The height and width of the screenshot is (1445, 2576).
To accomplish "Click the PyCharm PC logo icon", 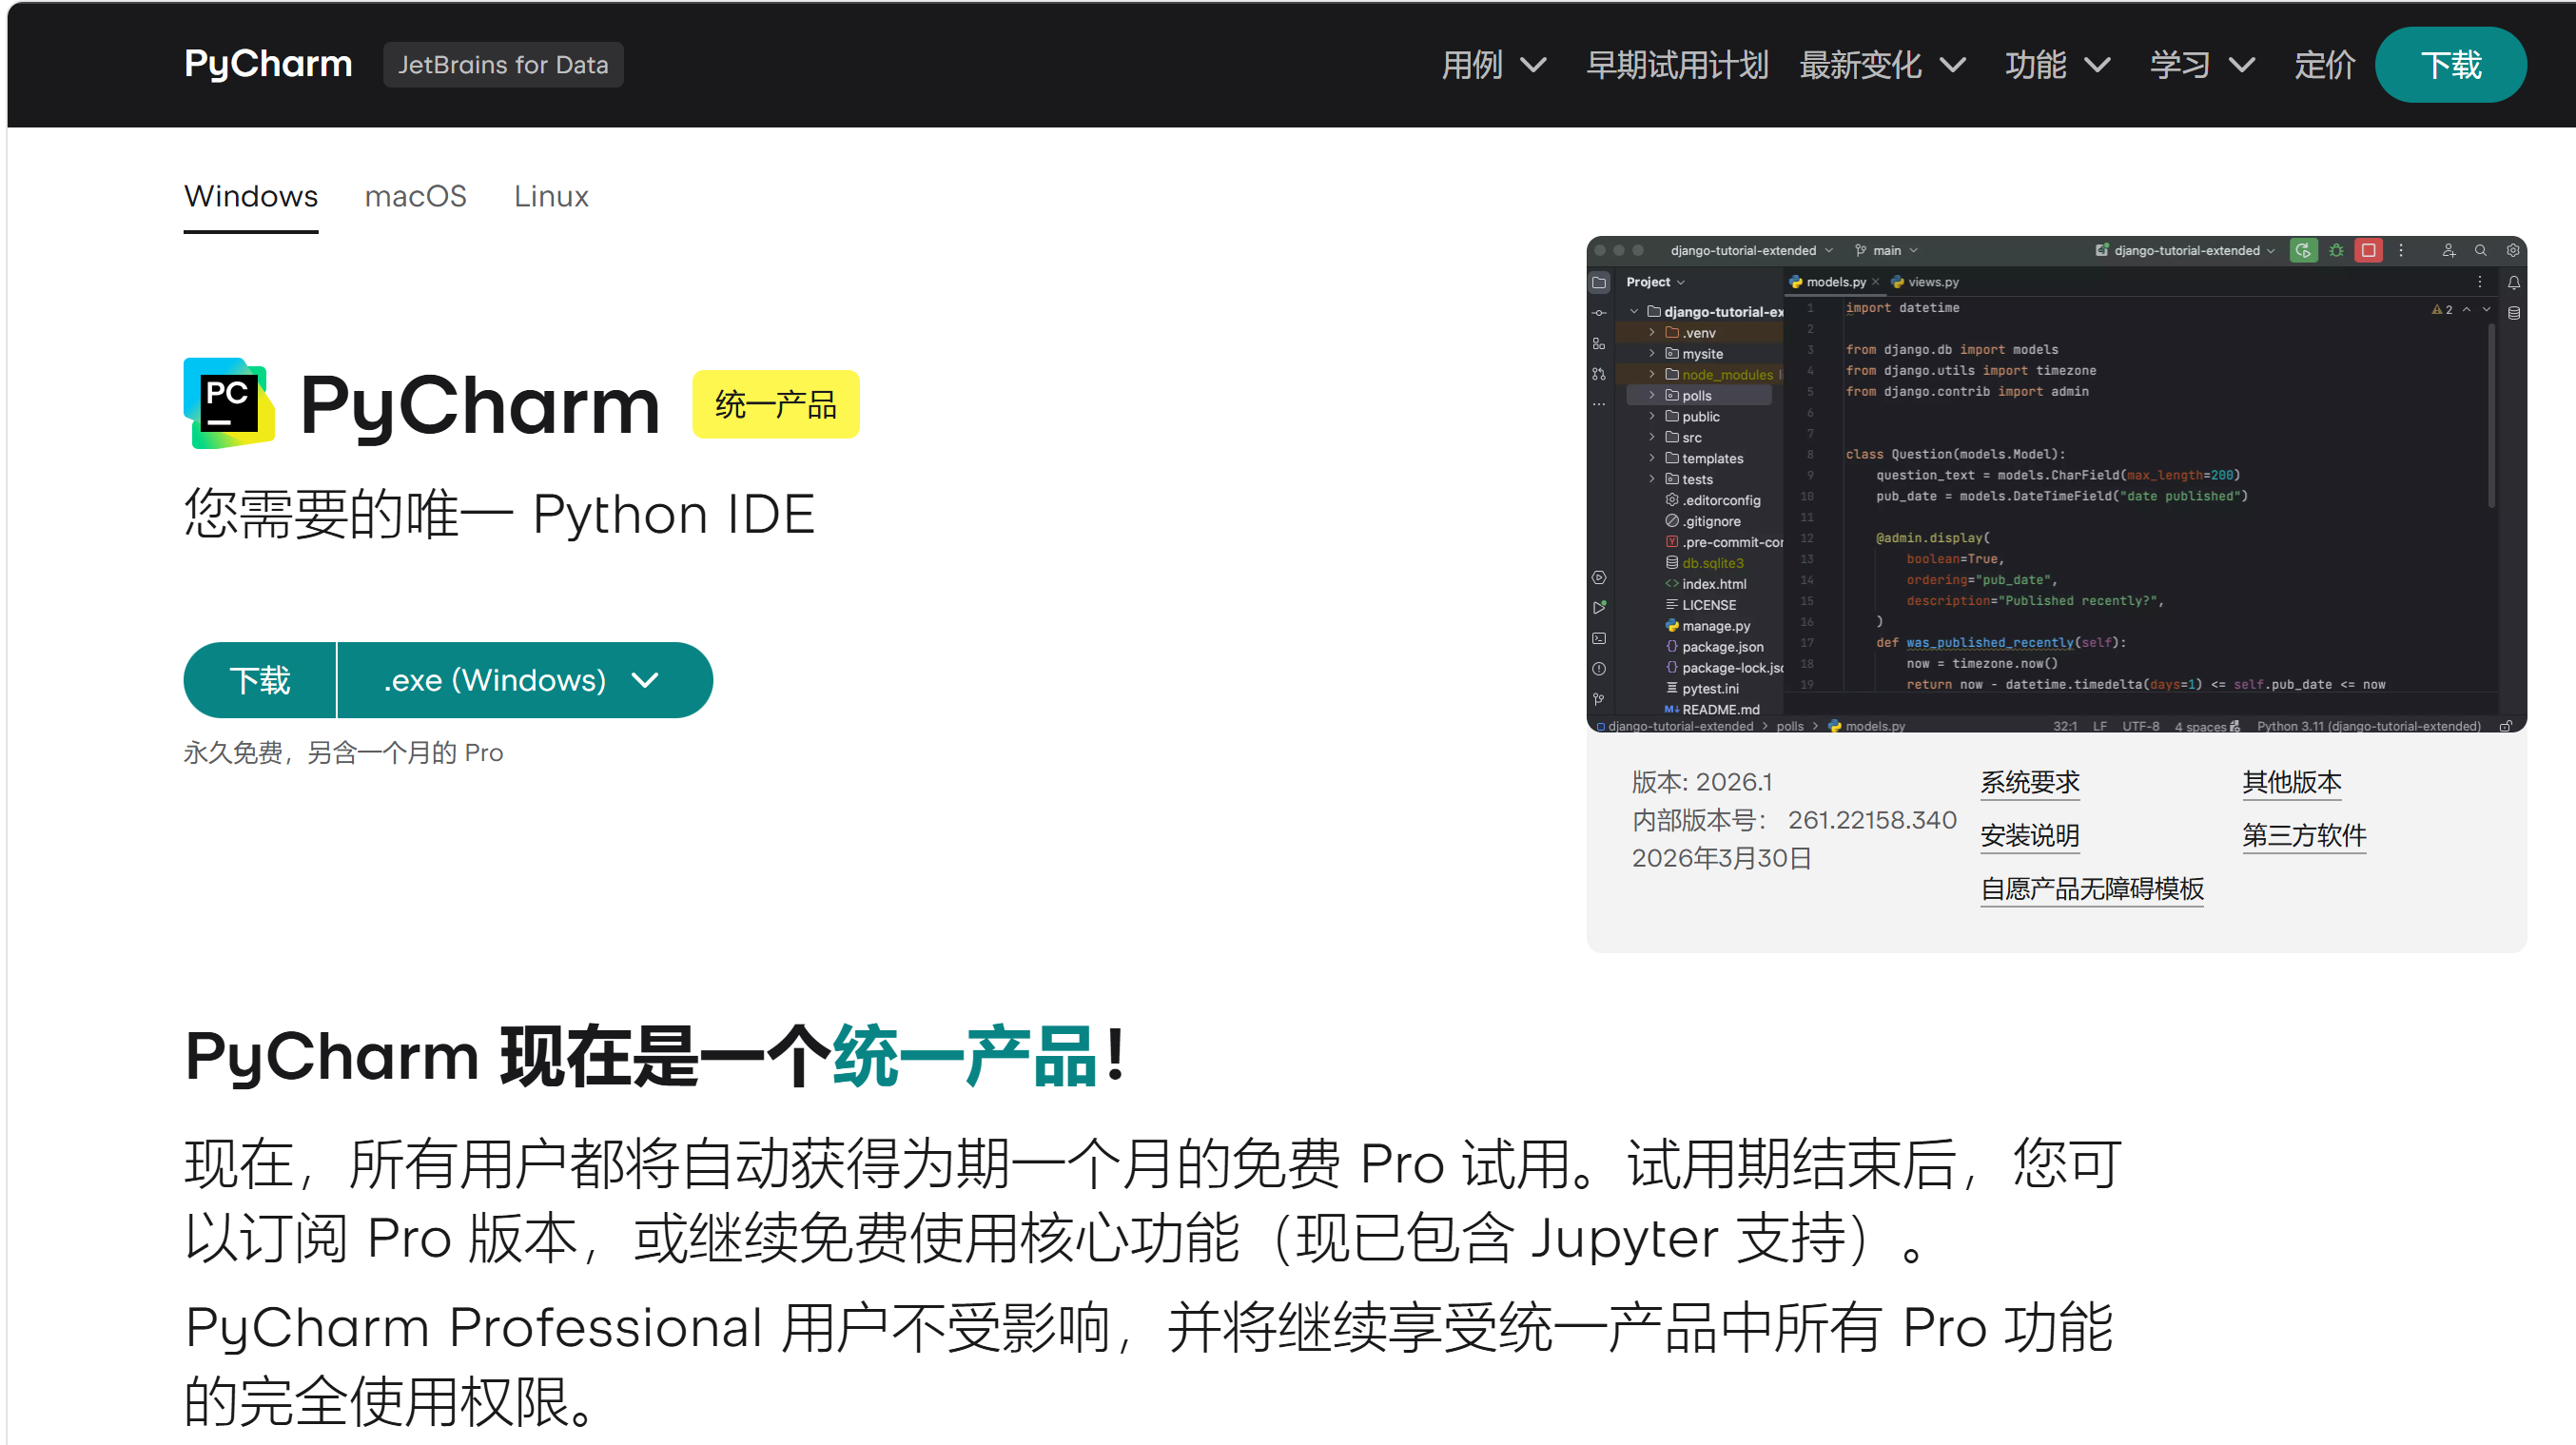I will coord(229,403).
